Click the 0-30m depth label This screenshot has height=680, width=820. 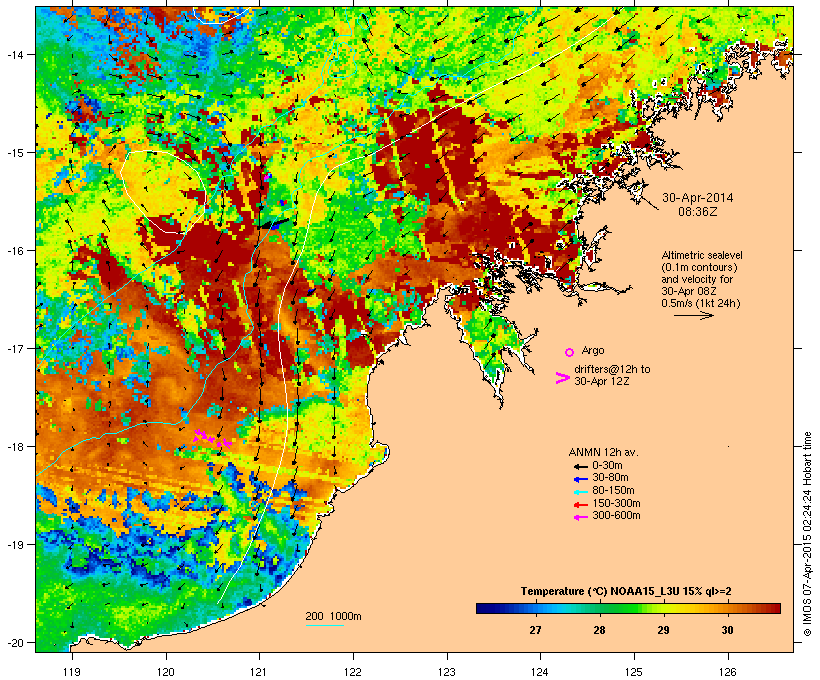(607, 465)
